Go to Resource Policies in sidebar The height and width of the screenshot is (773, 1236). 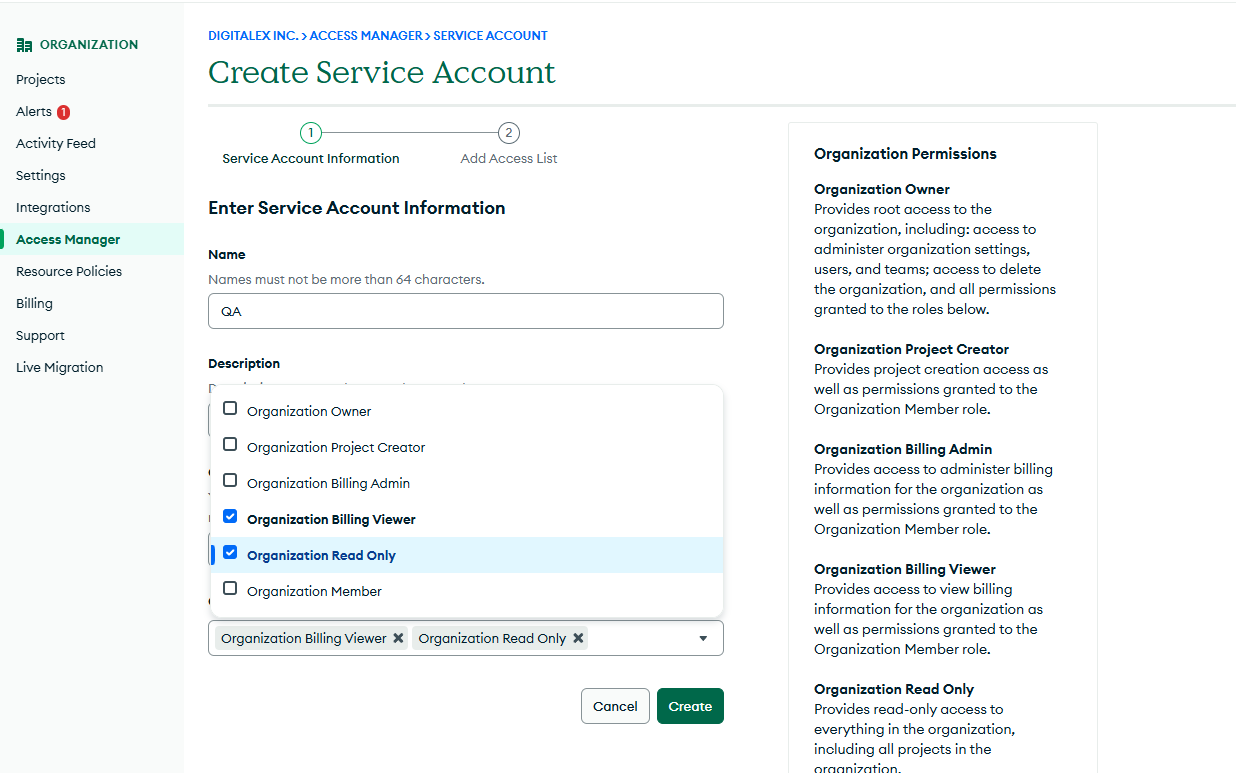tap(69, 272)
